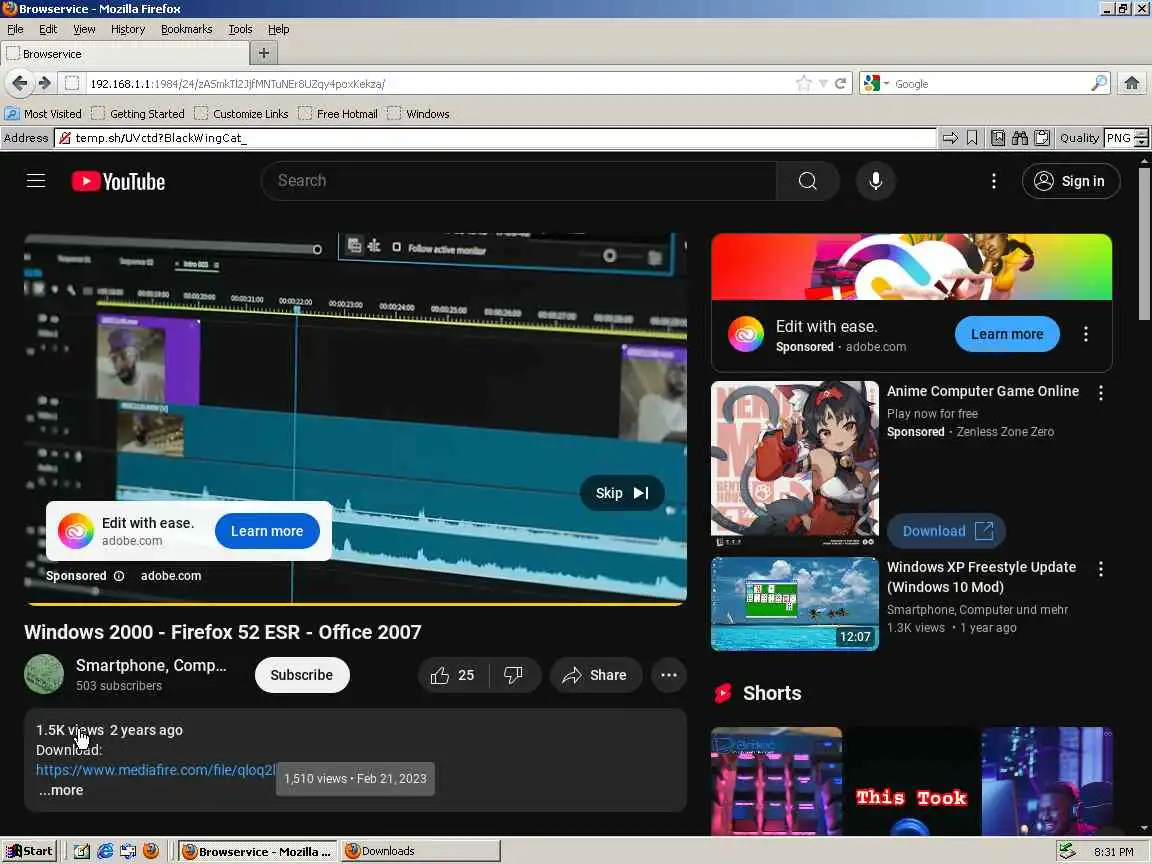Click the YouTube search magnifier button
Image resolution: width=1152 pixels, height=864 pixels.
click(807, 181)
